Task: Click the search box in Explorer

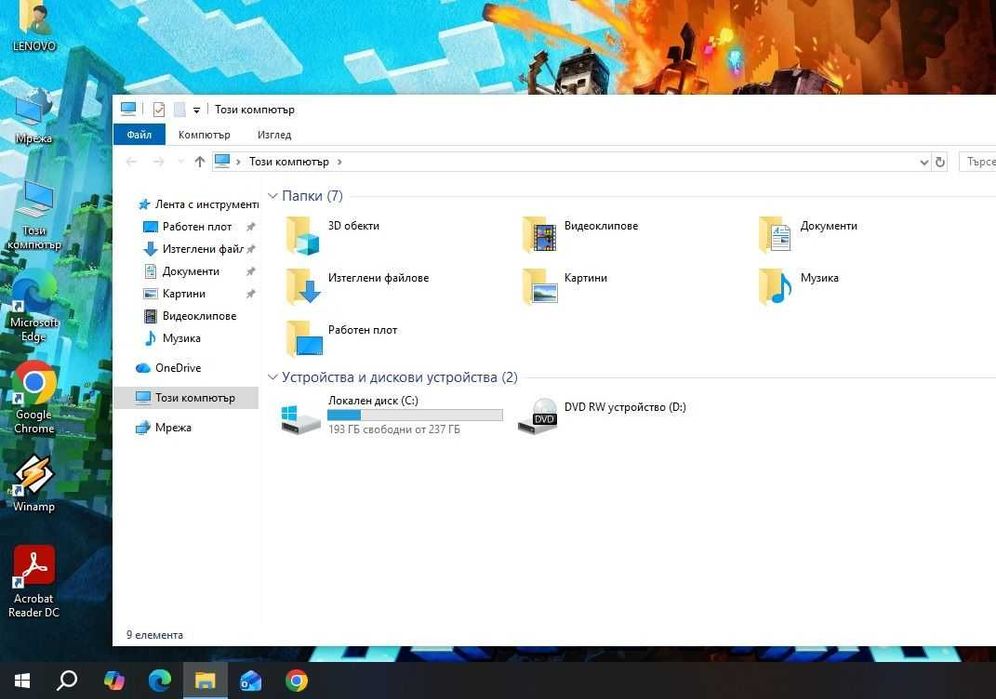Action: [978, 162]
